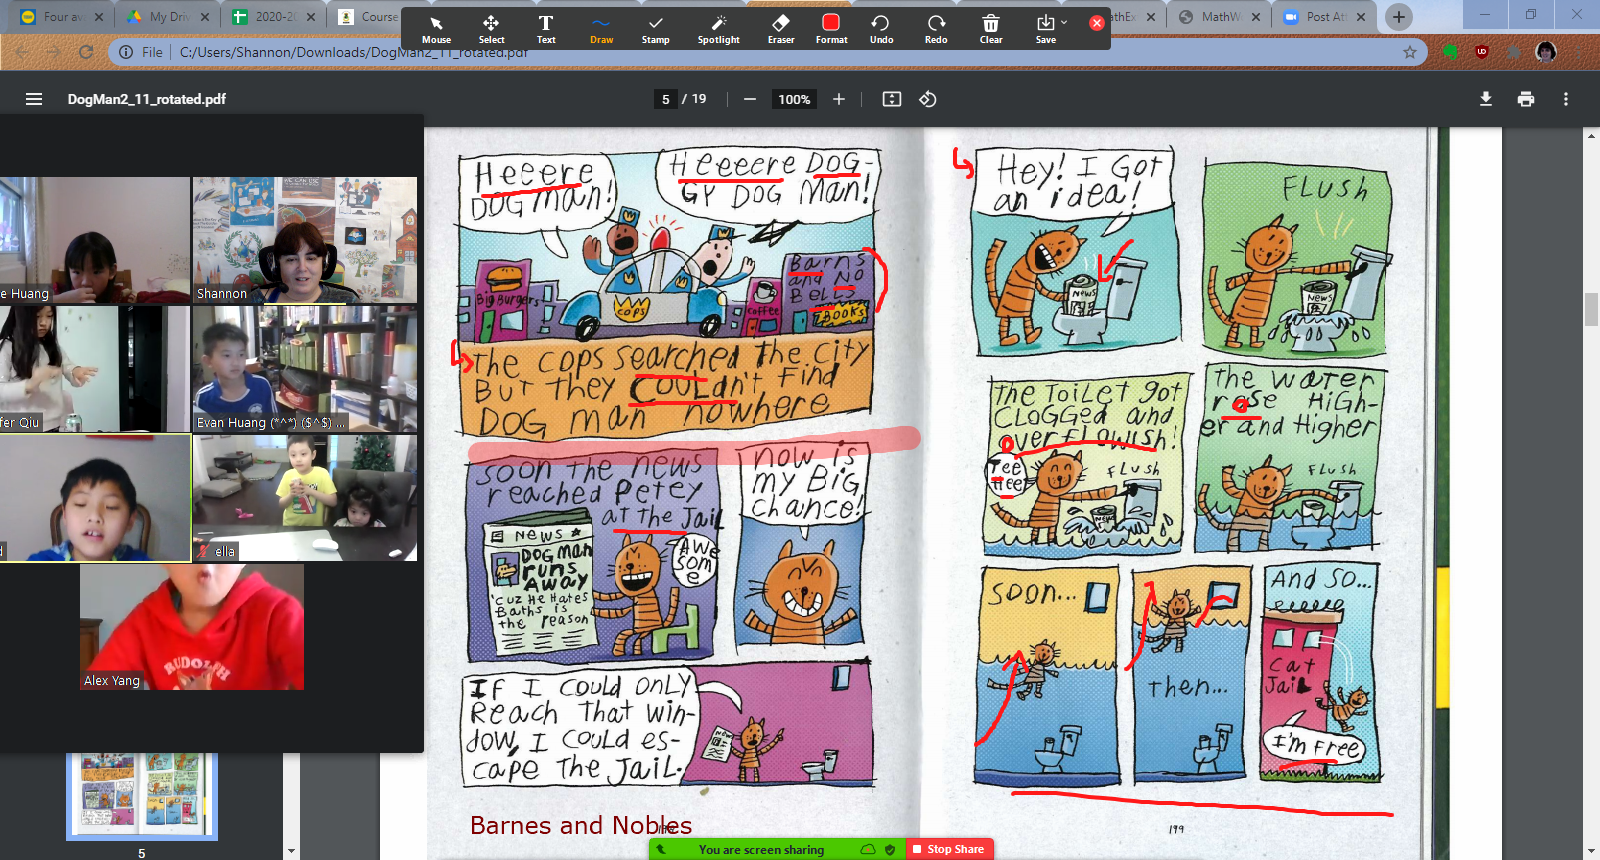Image resolution: width=1600 pixels, height=860 pixels.
Task: Activate the Text annotation tool
Action: (546, 29)
